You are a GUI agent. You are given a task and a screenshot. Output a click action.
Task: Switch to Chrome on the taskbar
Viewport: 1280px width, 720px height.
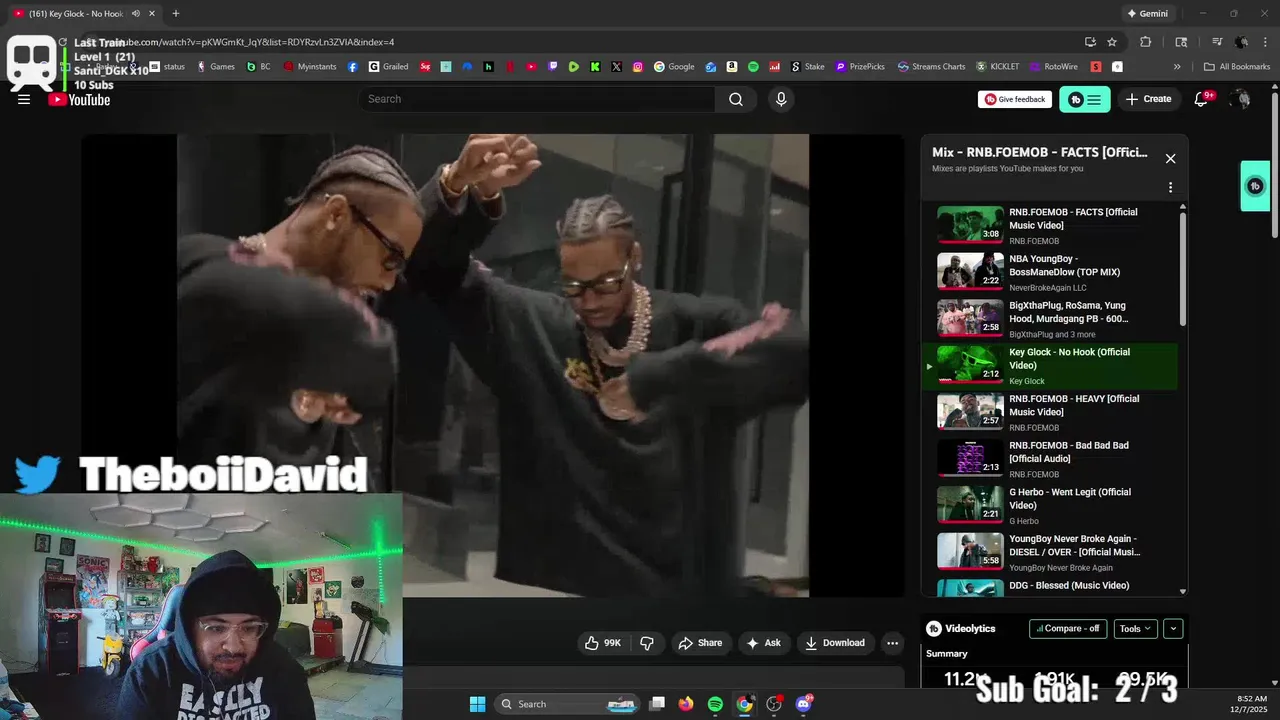pyautogui.click(x=744, y=704)
